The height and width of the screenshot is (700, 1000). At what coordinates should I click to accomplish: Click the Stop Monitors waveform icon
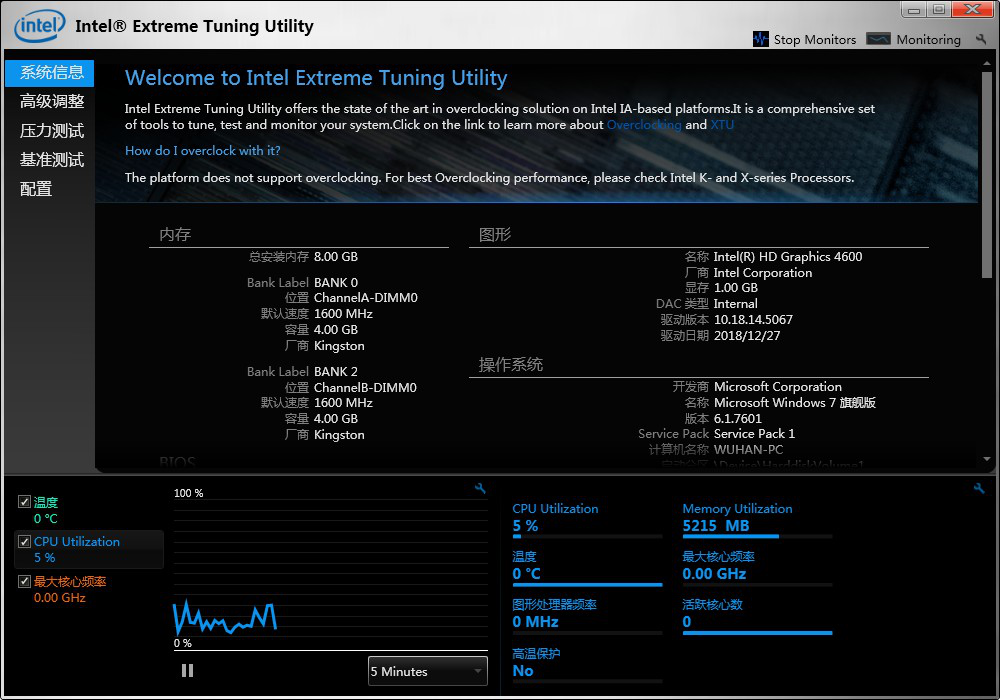point(761,39)
